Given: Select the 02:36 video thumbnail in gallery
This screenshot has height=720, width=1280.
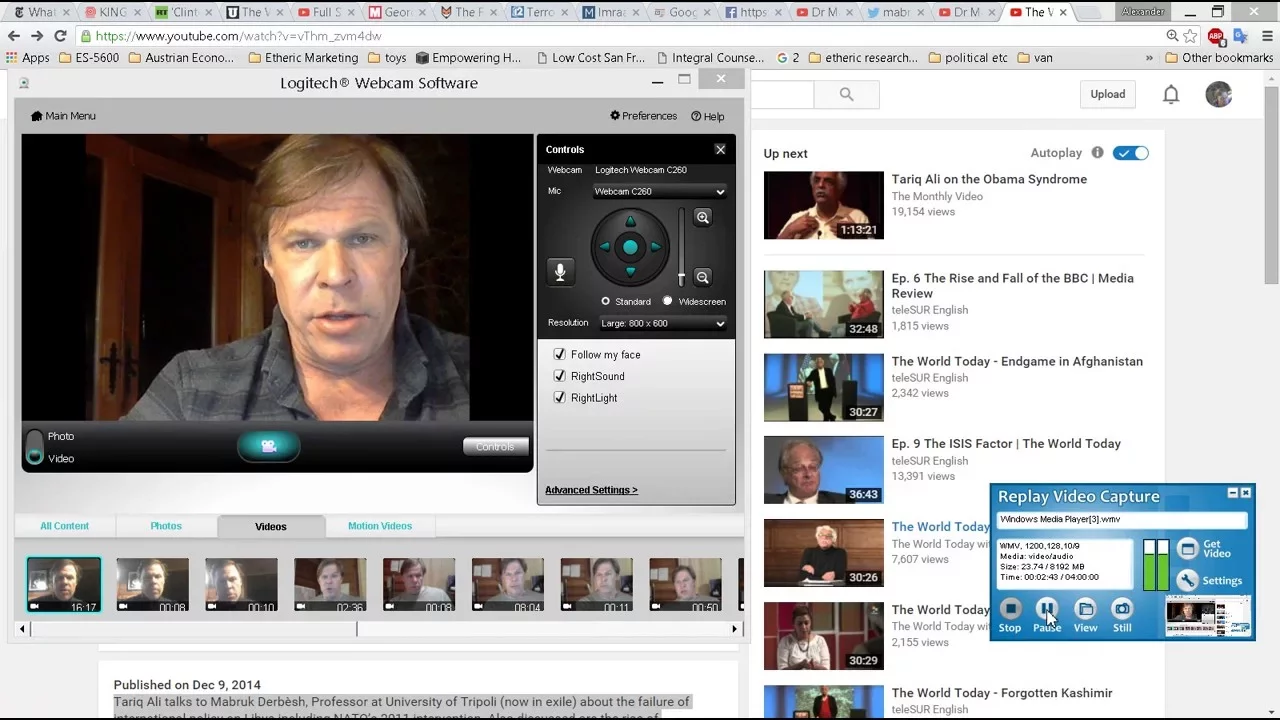Looking at the screenshot, I should coord(330,585).
